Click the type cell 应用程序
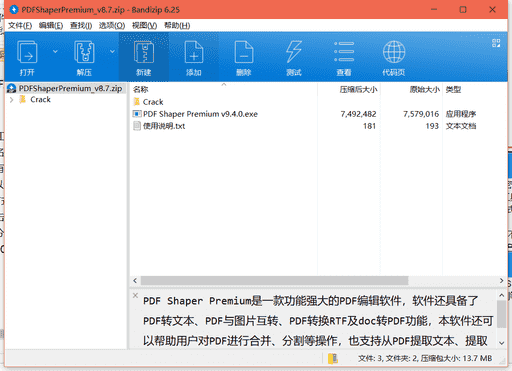 (x=461, y=114)
